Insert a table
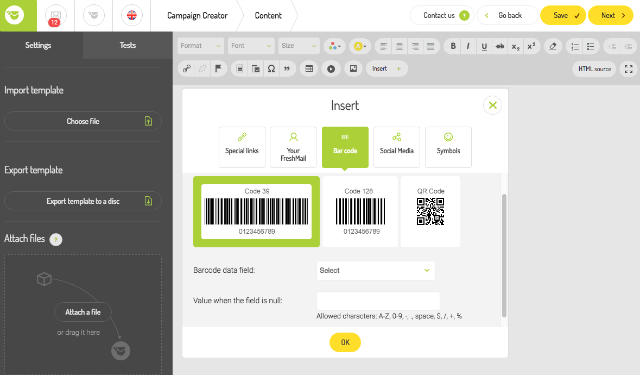 309,69
